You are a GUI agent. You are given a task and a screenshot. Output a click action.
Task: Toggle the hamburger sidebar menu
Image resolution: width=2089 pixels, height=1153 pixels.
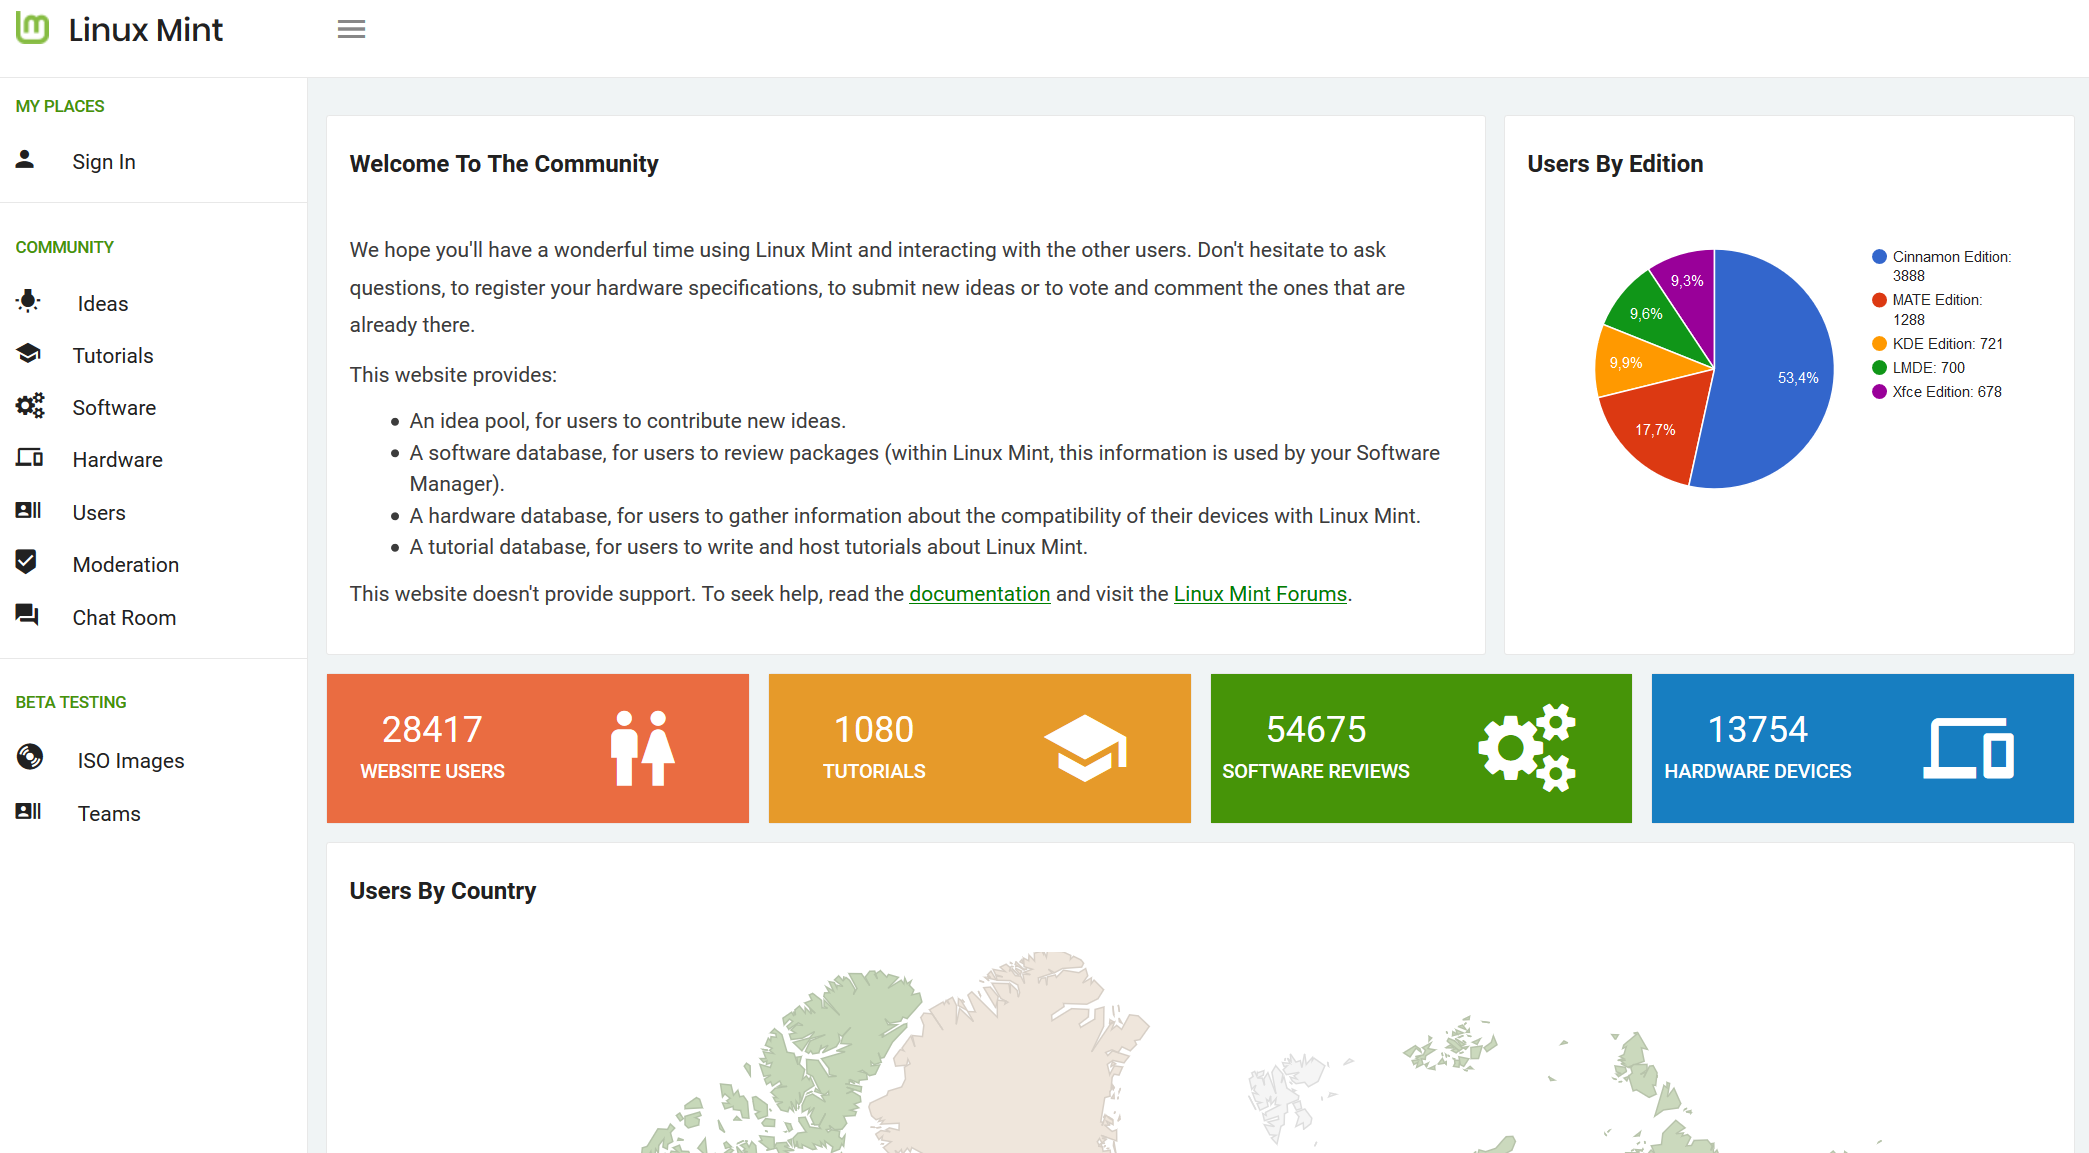[x=351, y=29]
